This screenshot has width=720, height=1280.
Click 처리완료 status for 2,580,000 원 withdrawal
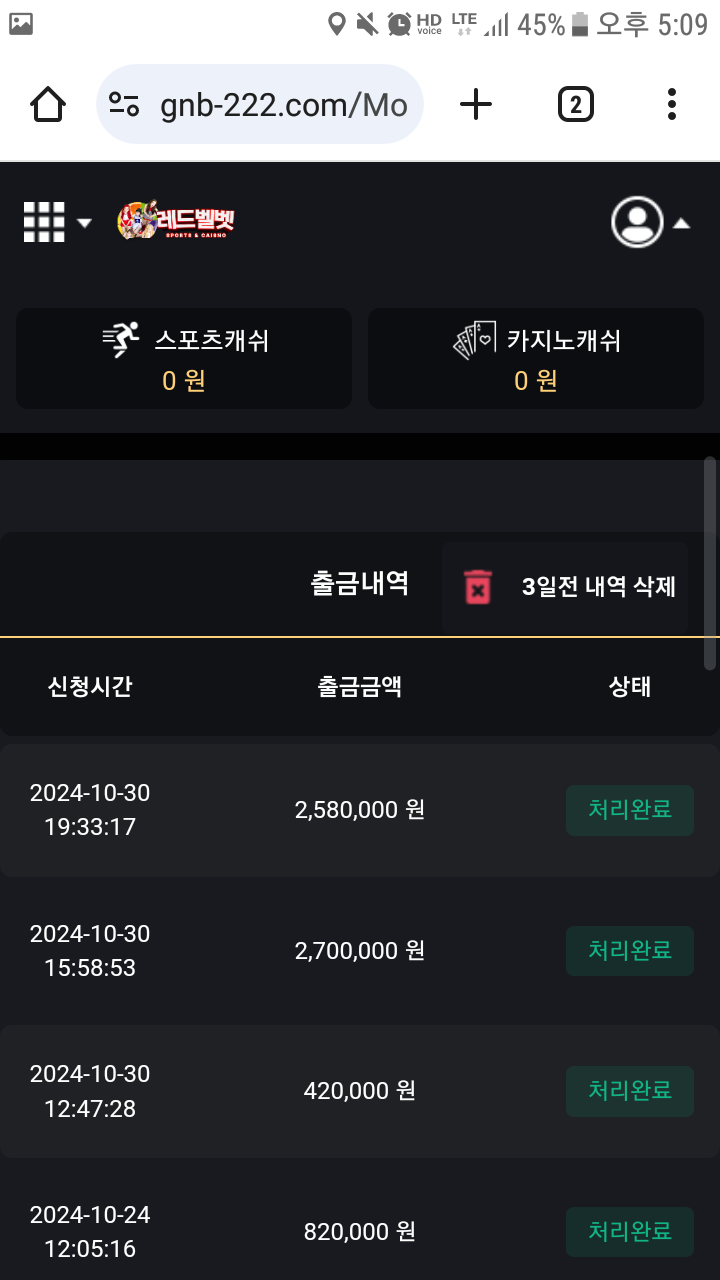tap(629, 810)
